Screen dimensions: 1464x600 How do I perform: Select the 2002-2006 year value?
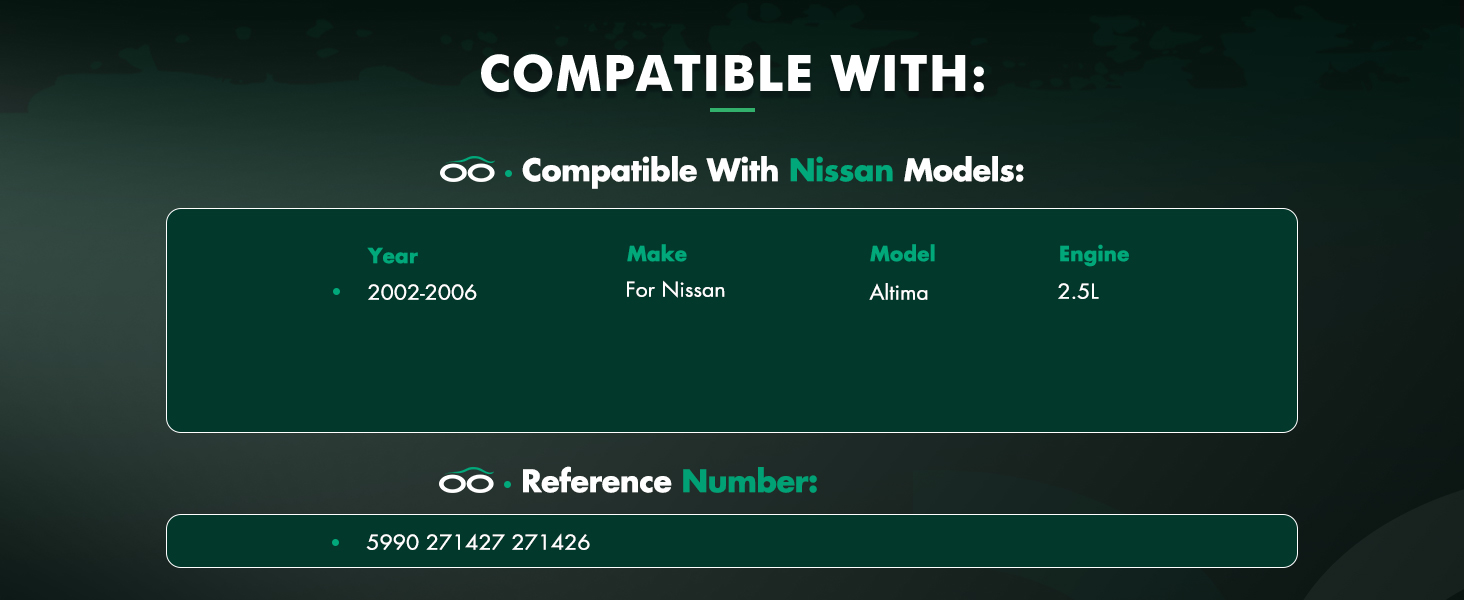click(422, 293)
